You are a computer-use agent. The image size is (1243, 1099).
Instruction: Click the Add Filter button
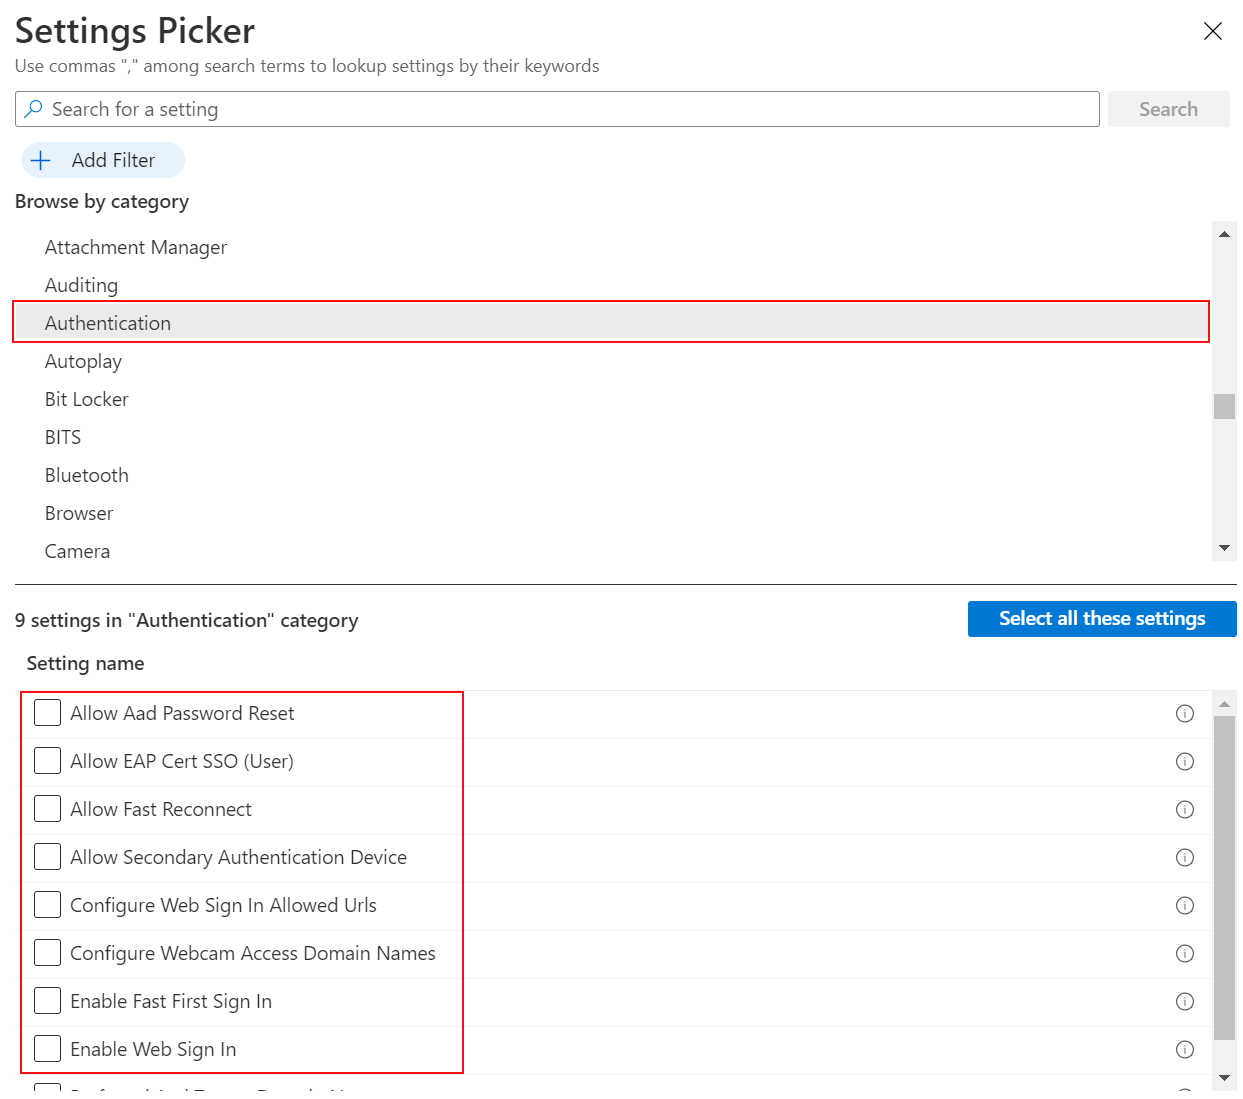[103, 160]
